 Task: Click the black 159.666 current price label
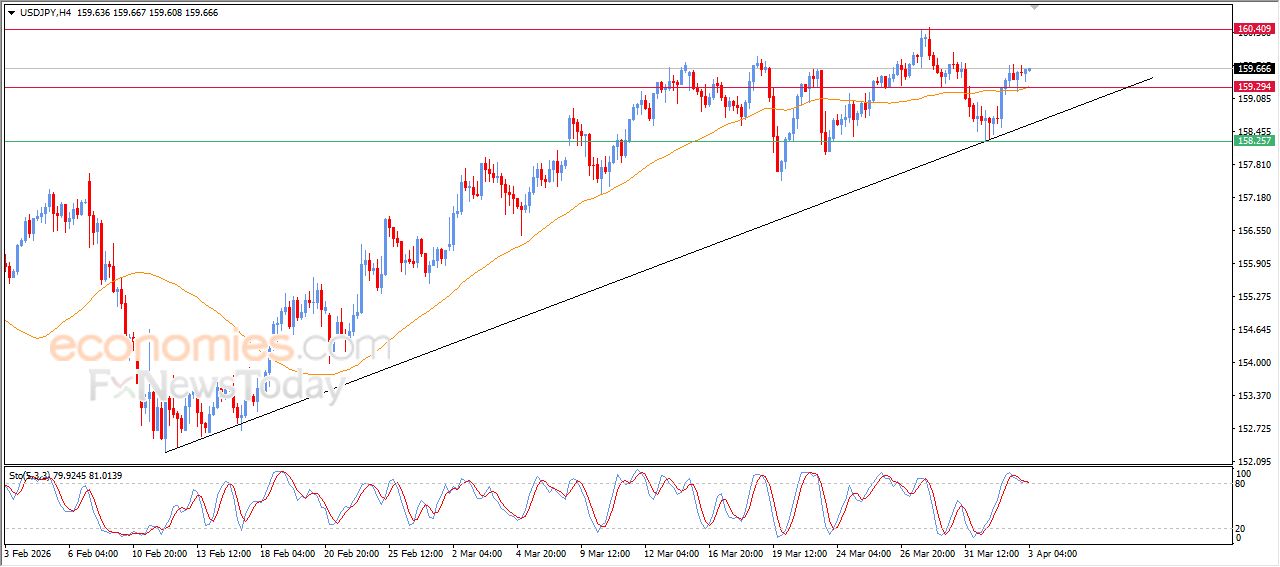click(1254, 68)
